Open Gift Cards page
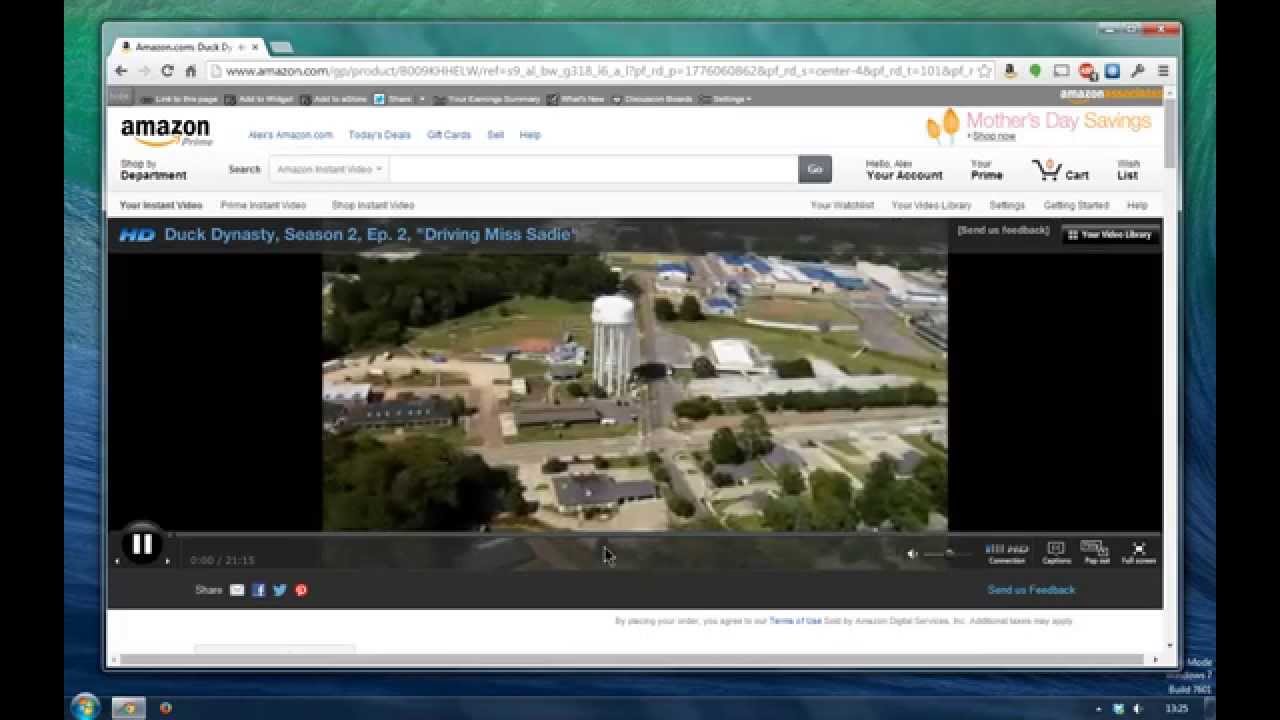1280x720 pixels. pos(448,135)
